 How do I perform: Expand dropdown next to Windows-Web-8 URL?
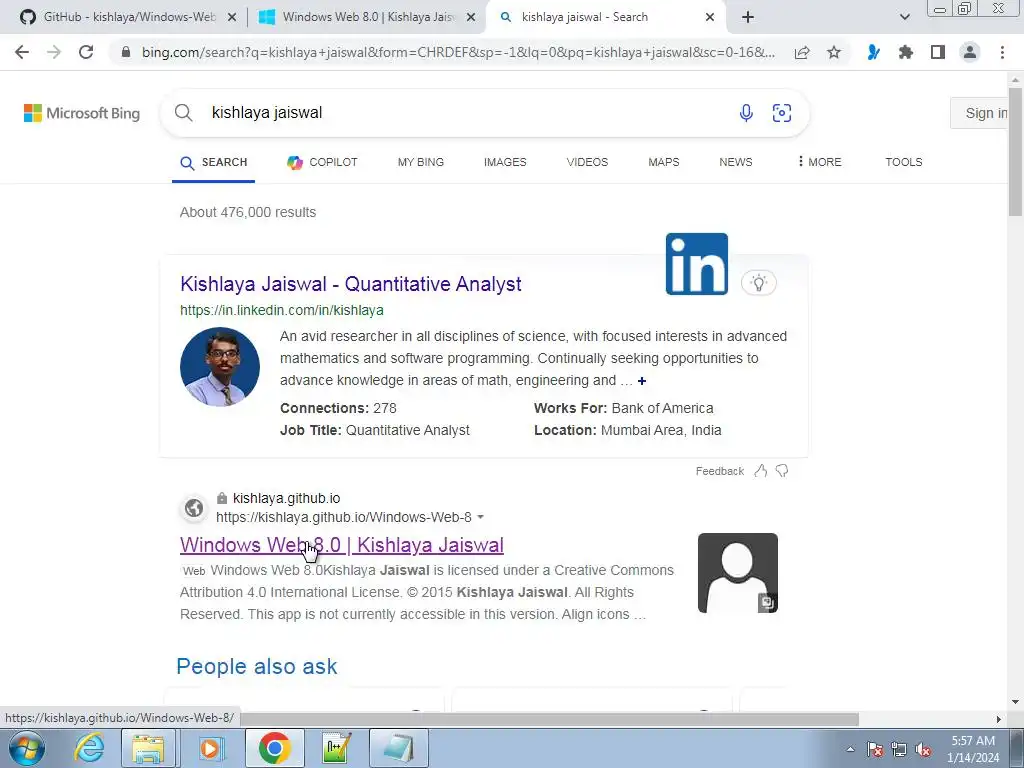[x=481, y=517]
